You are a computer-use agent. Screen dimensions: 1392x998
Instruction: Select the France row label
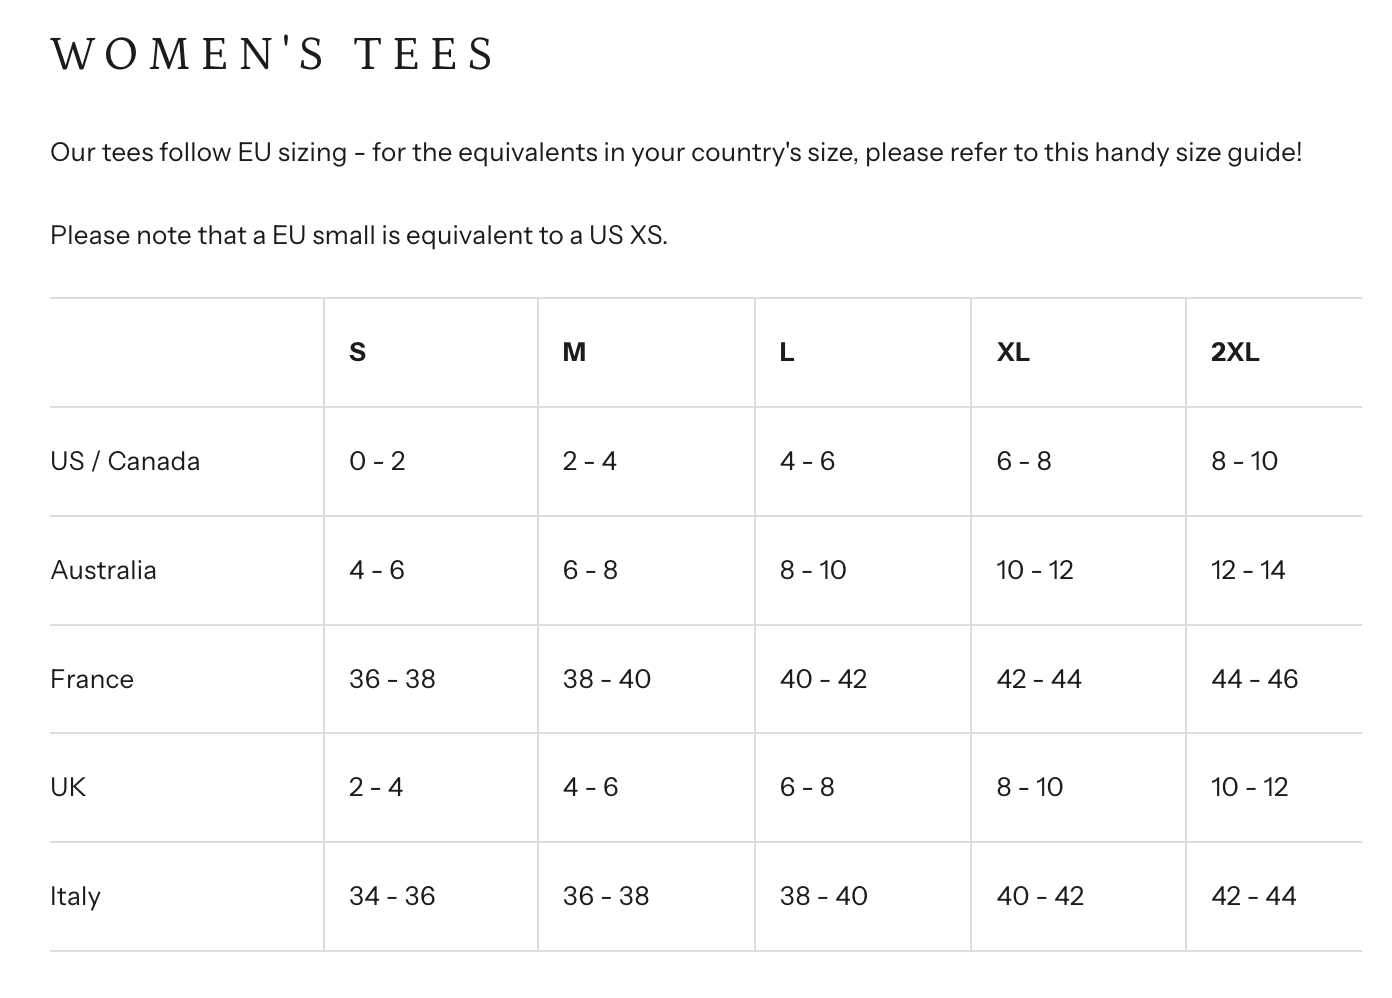(92, 679)
